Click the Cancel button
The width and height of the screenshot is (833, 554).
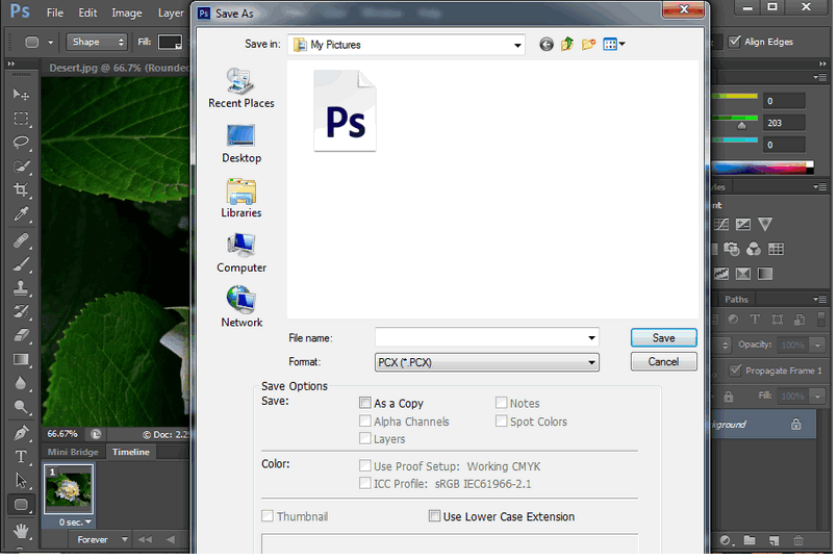(x=664, y=362)
